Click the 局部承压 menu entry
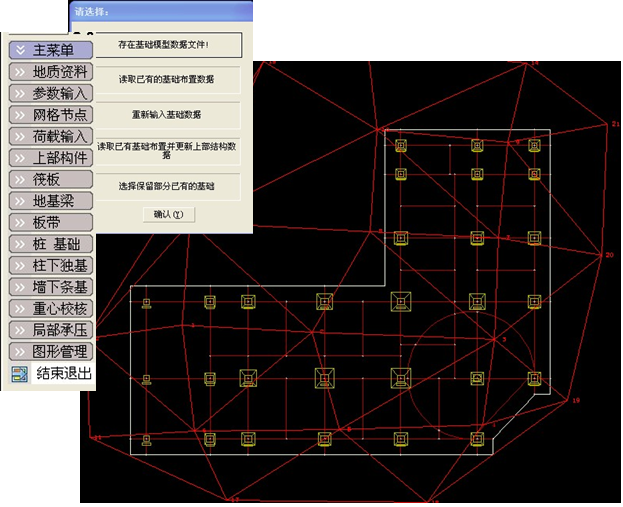623x507 pixels. pyautogui.click(x=50, y=330)
